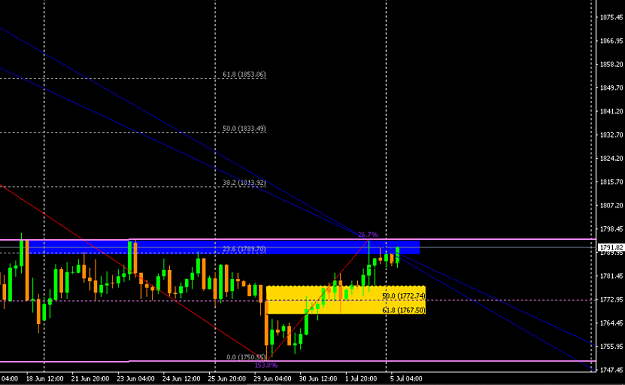Screen dimensions: 625x385
Task: Click the 1841.20 price scale value
Action: tap(611, 111)
